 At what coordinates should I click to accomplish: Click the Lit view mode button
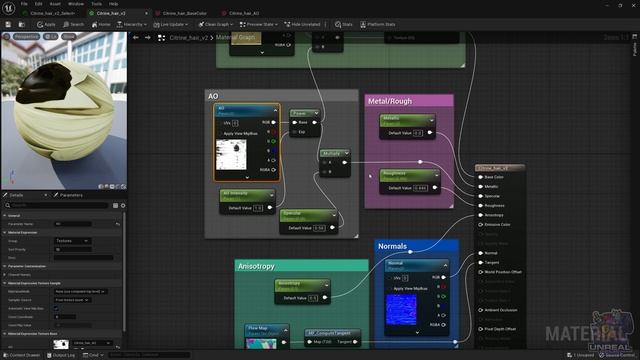pos(51,37)
